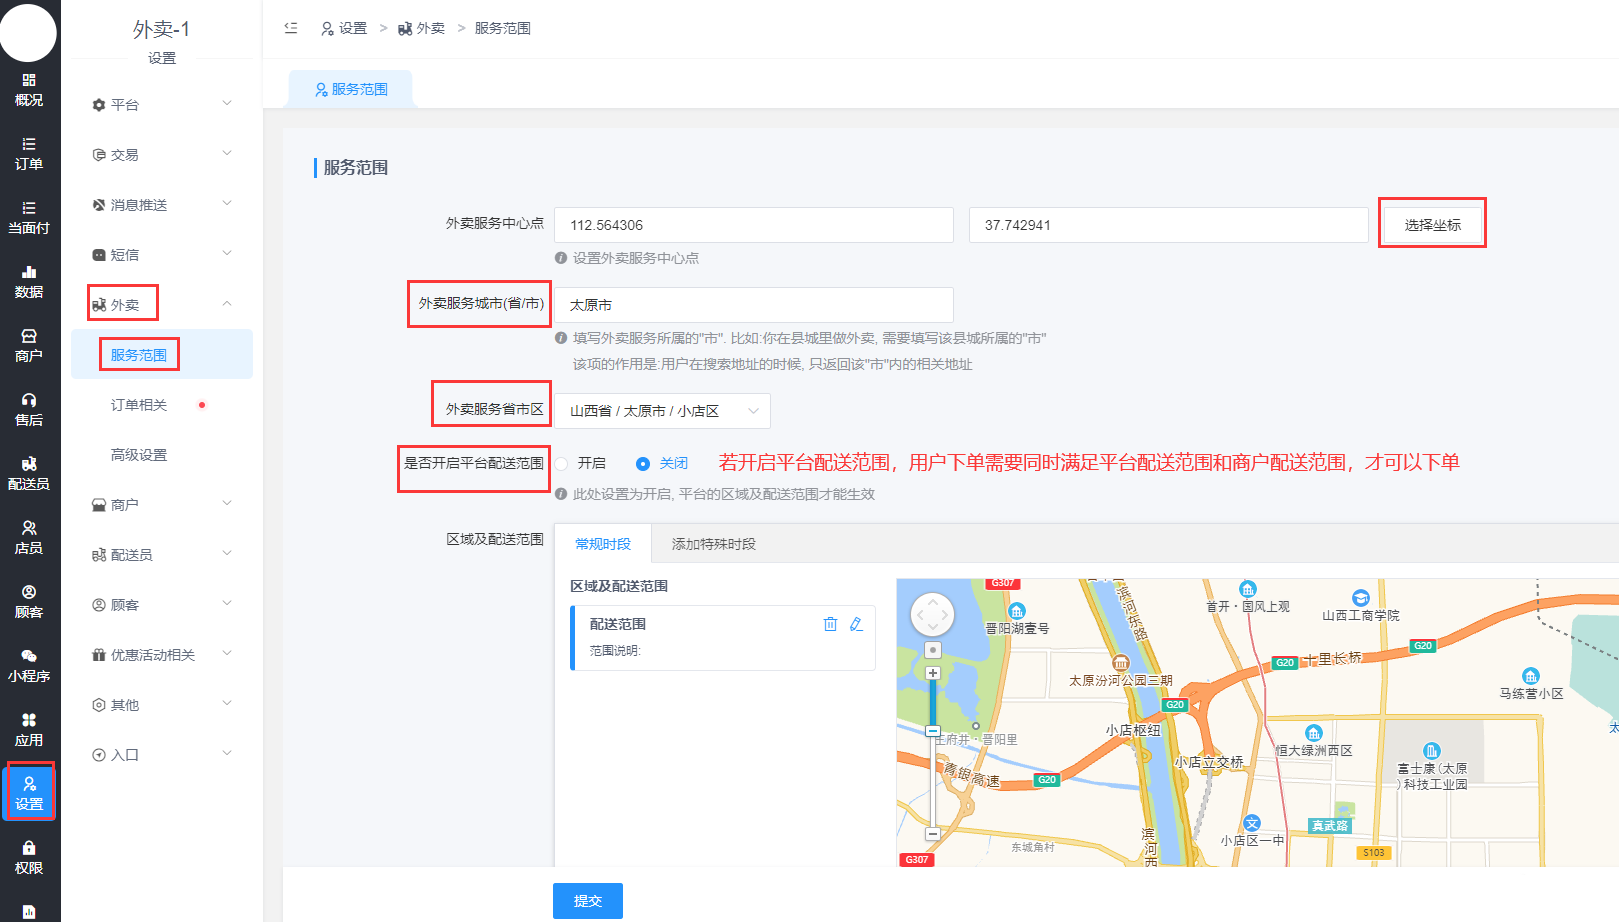Collapse the 外卖 settings group
Viewport: 1619px width, 922px height.
pos(162,305)
